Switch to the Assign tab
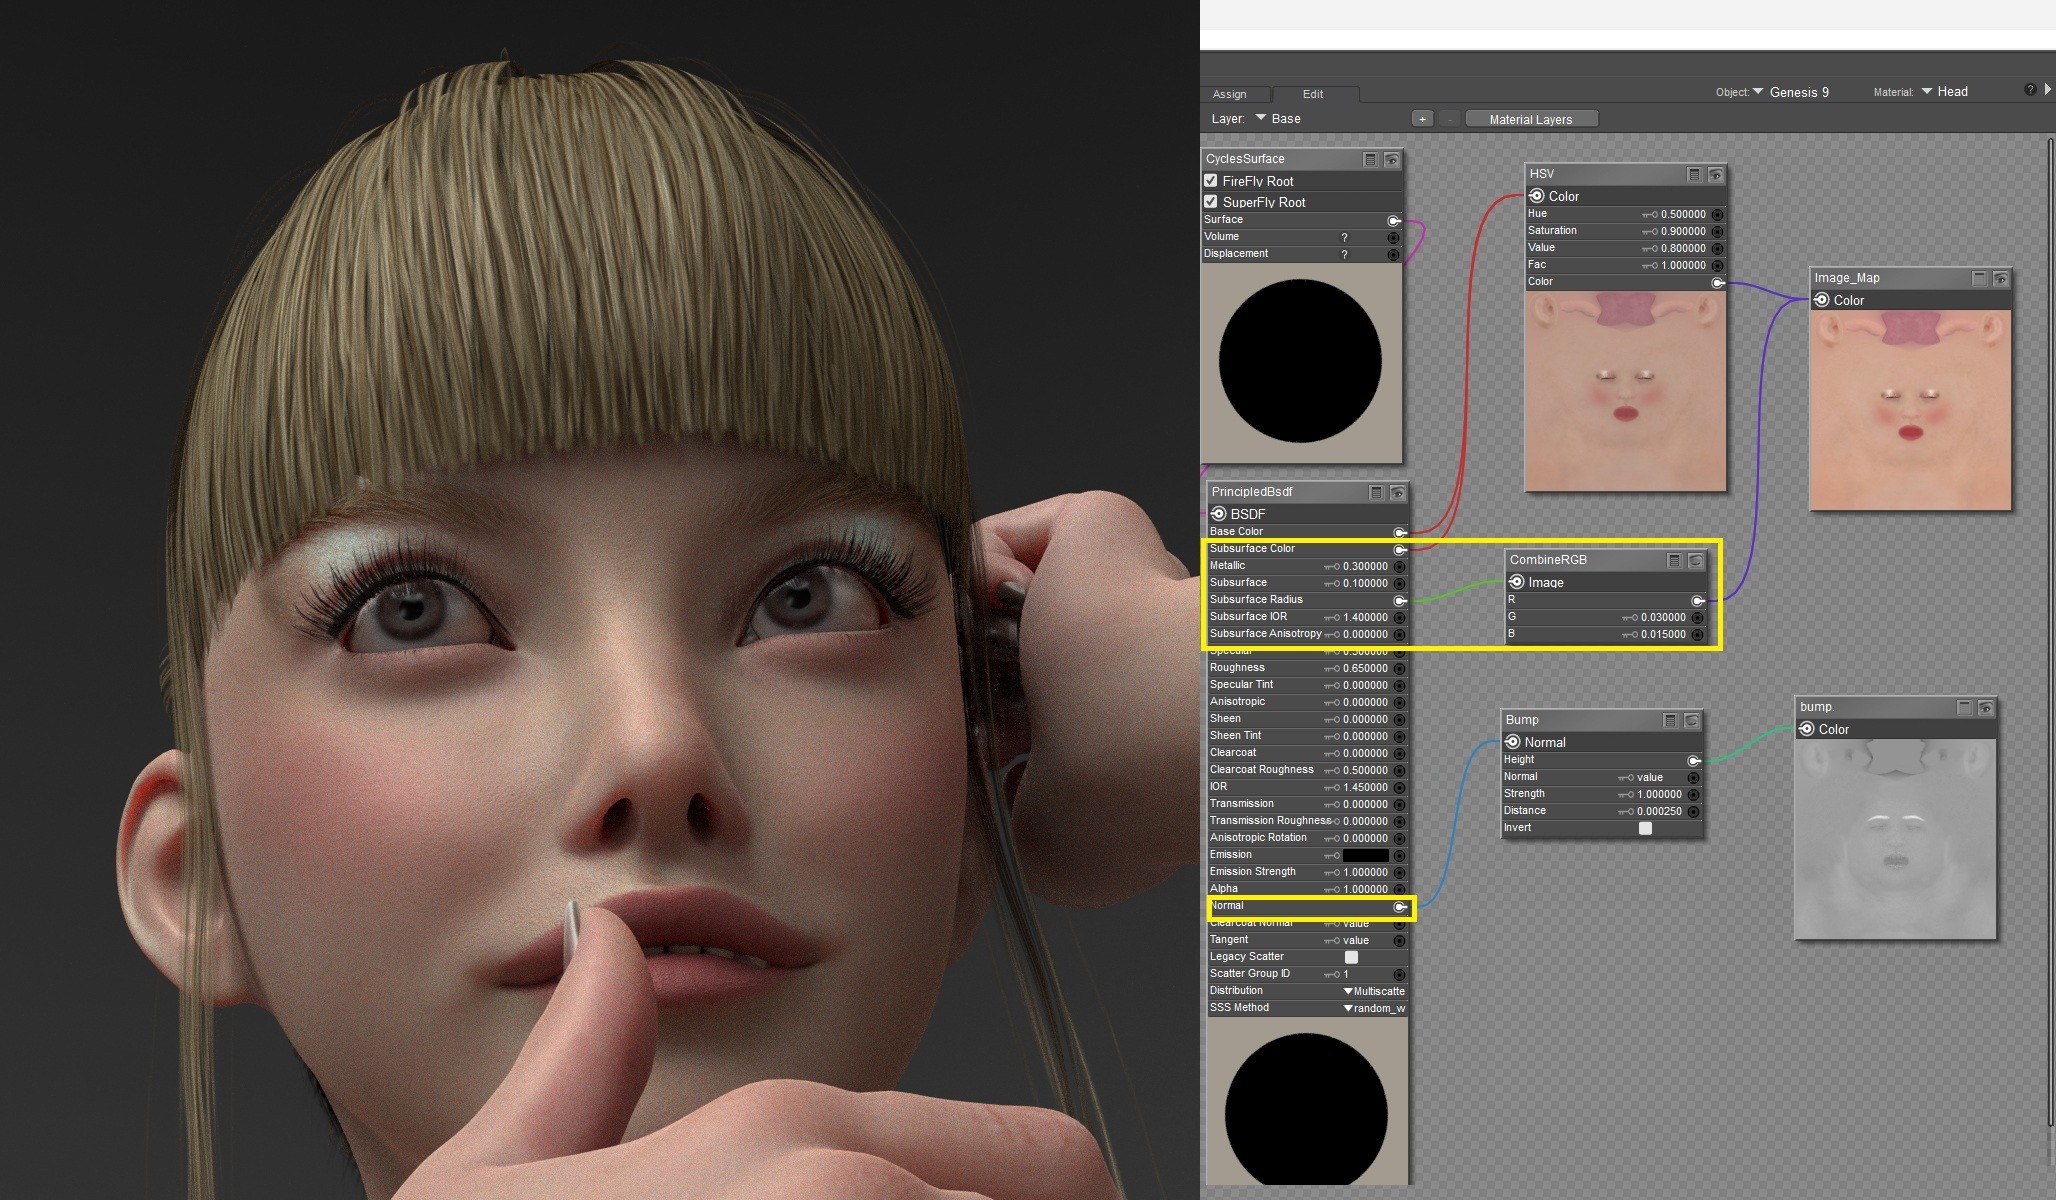 [1229, 94]
